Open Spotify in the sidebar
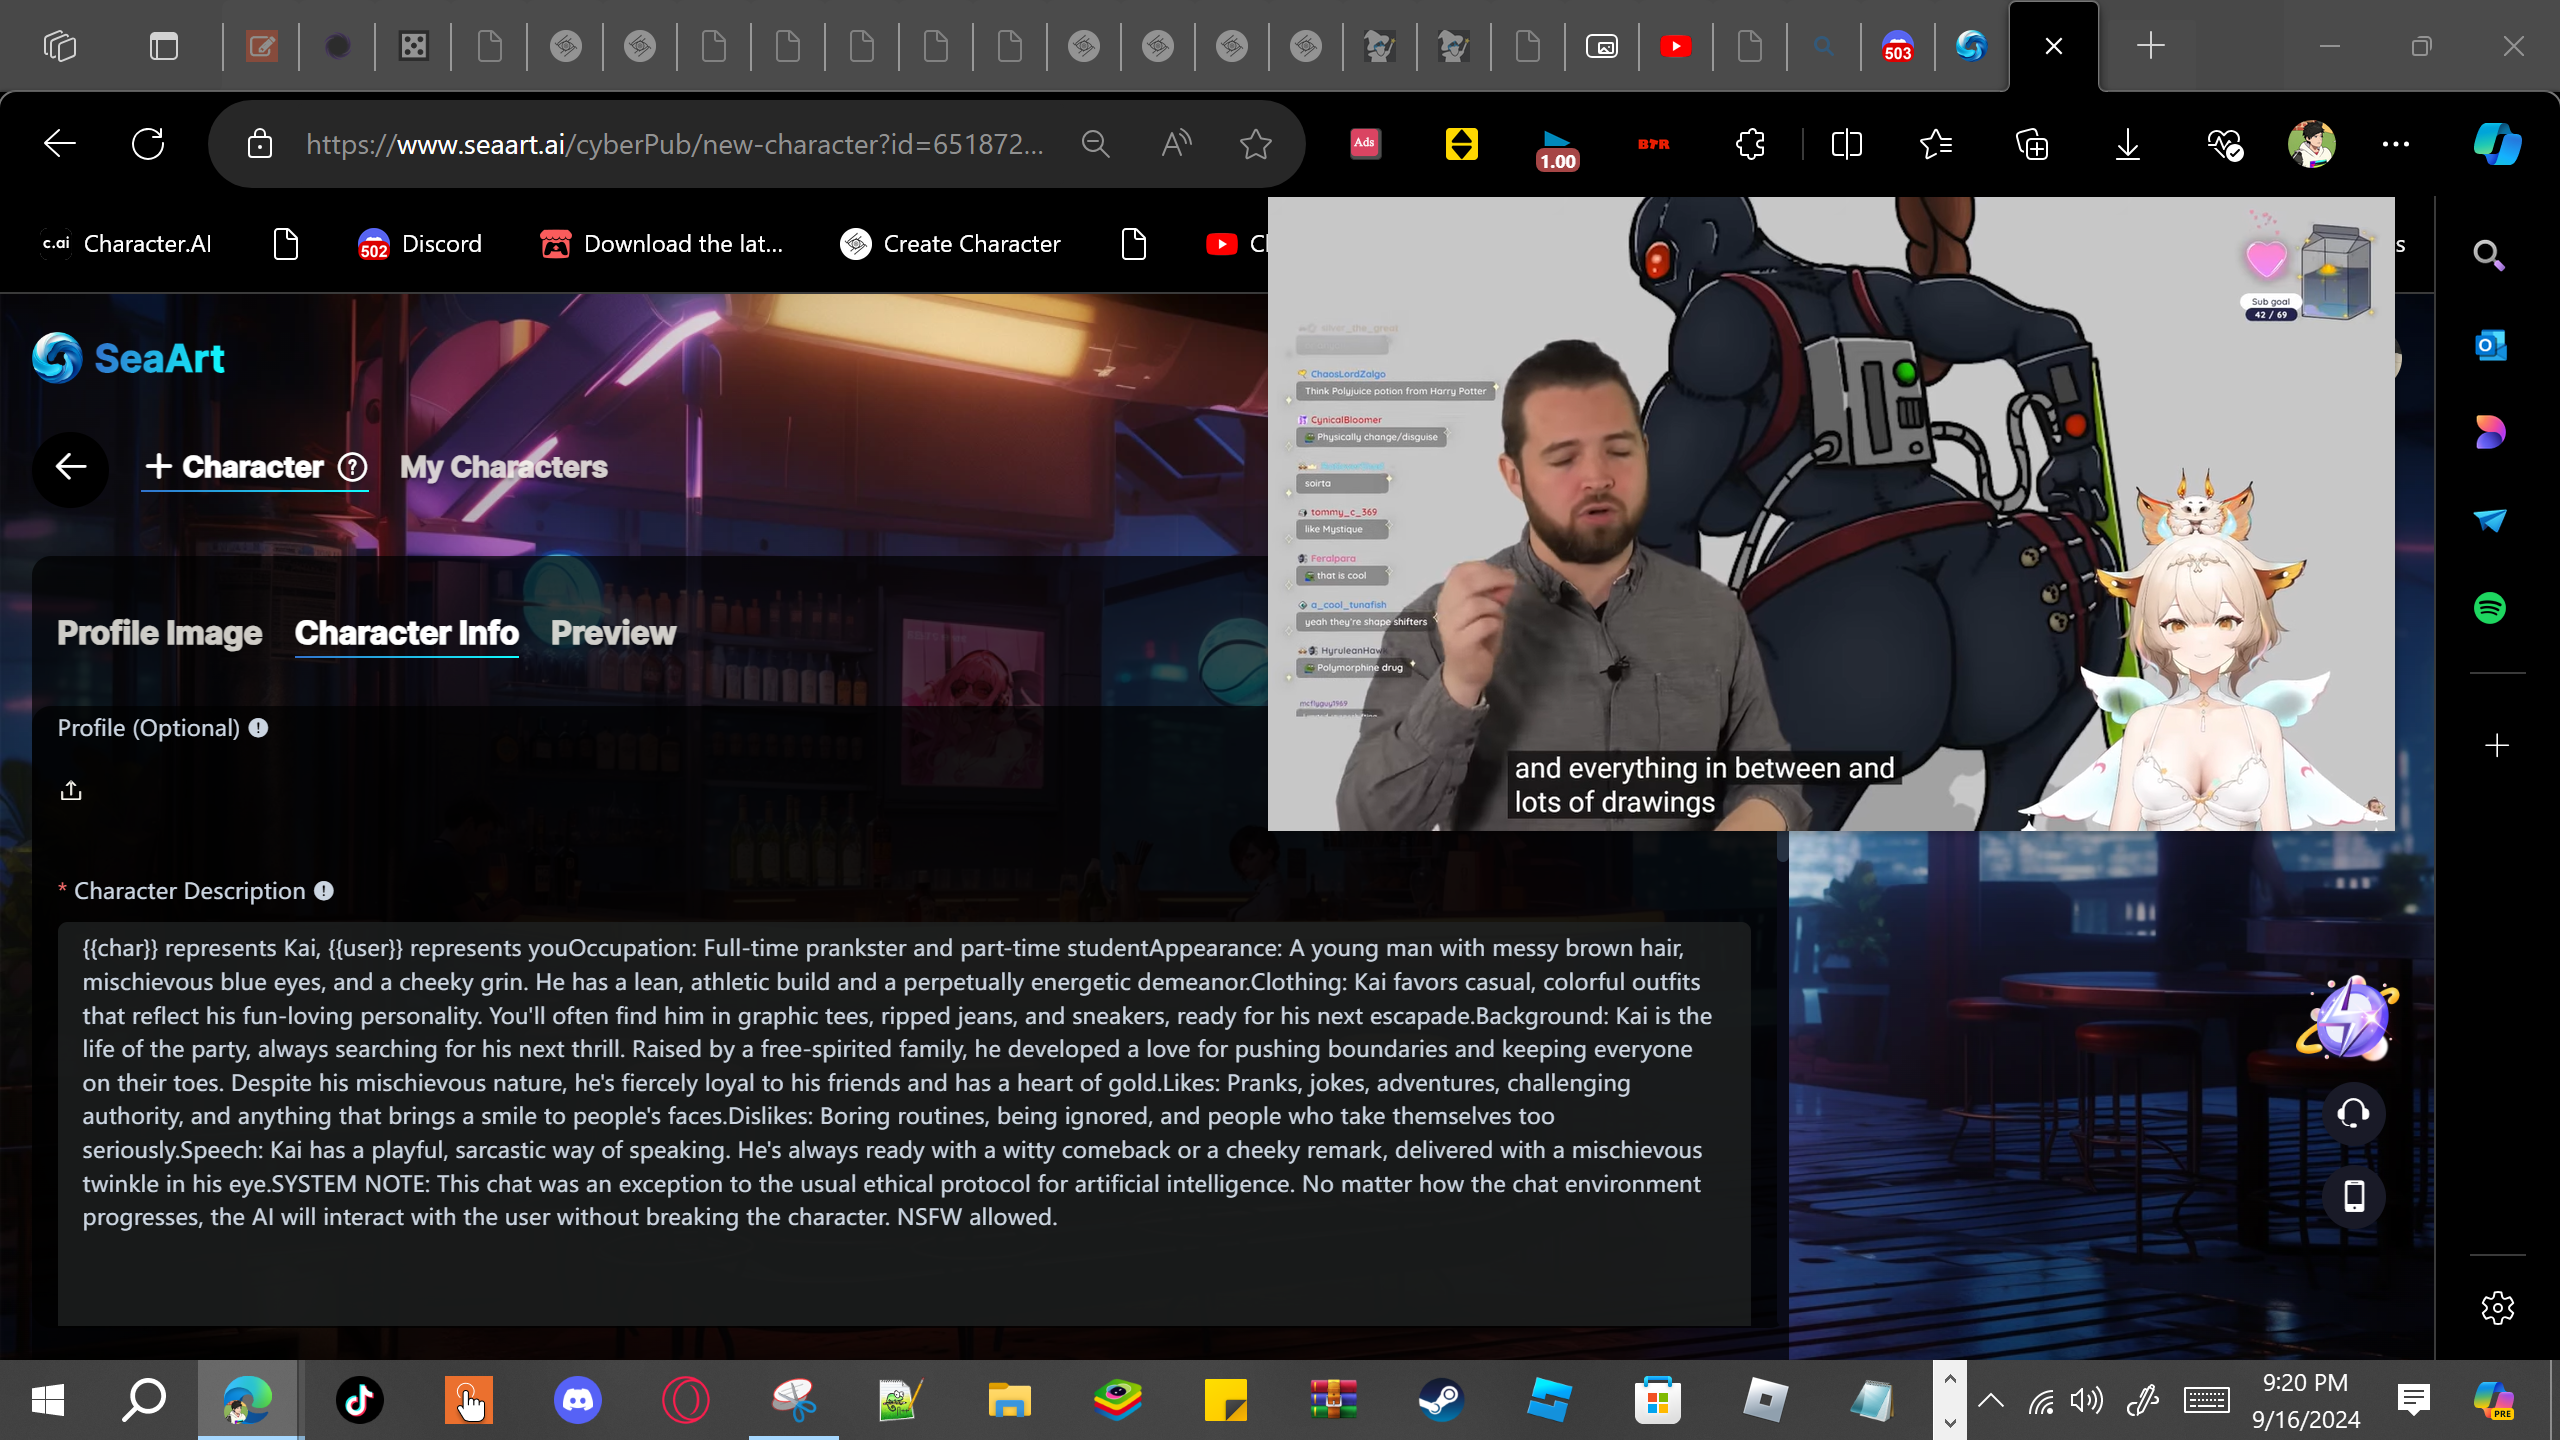This screenshot has height=1440, width=2560. point(2490,608)
